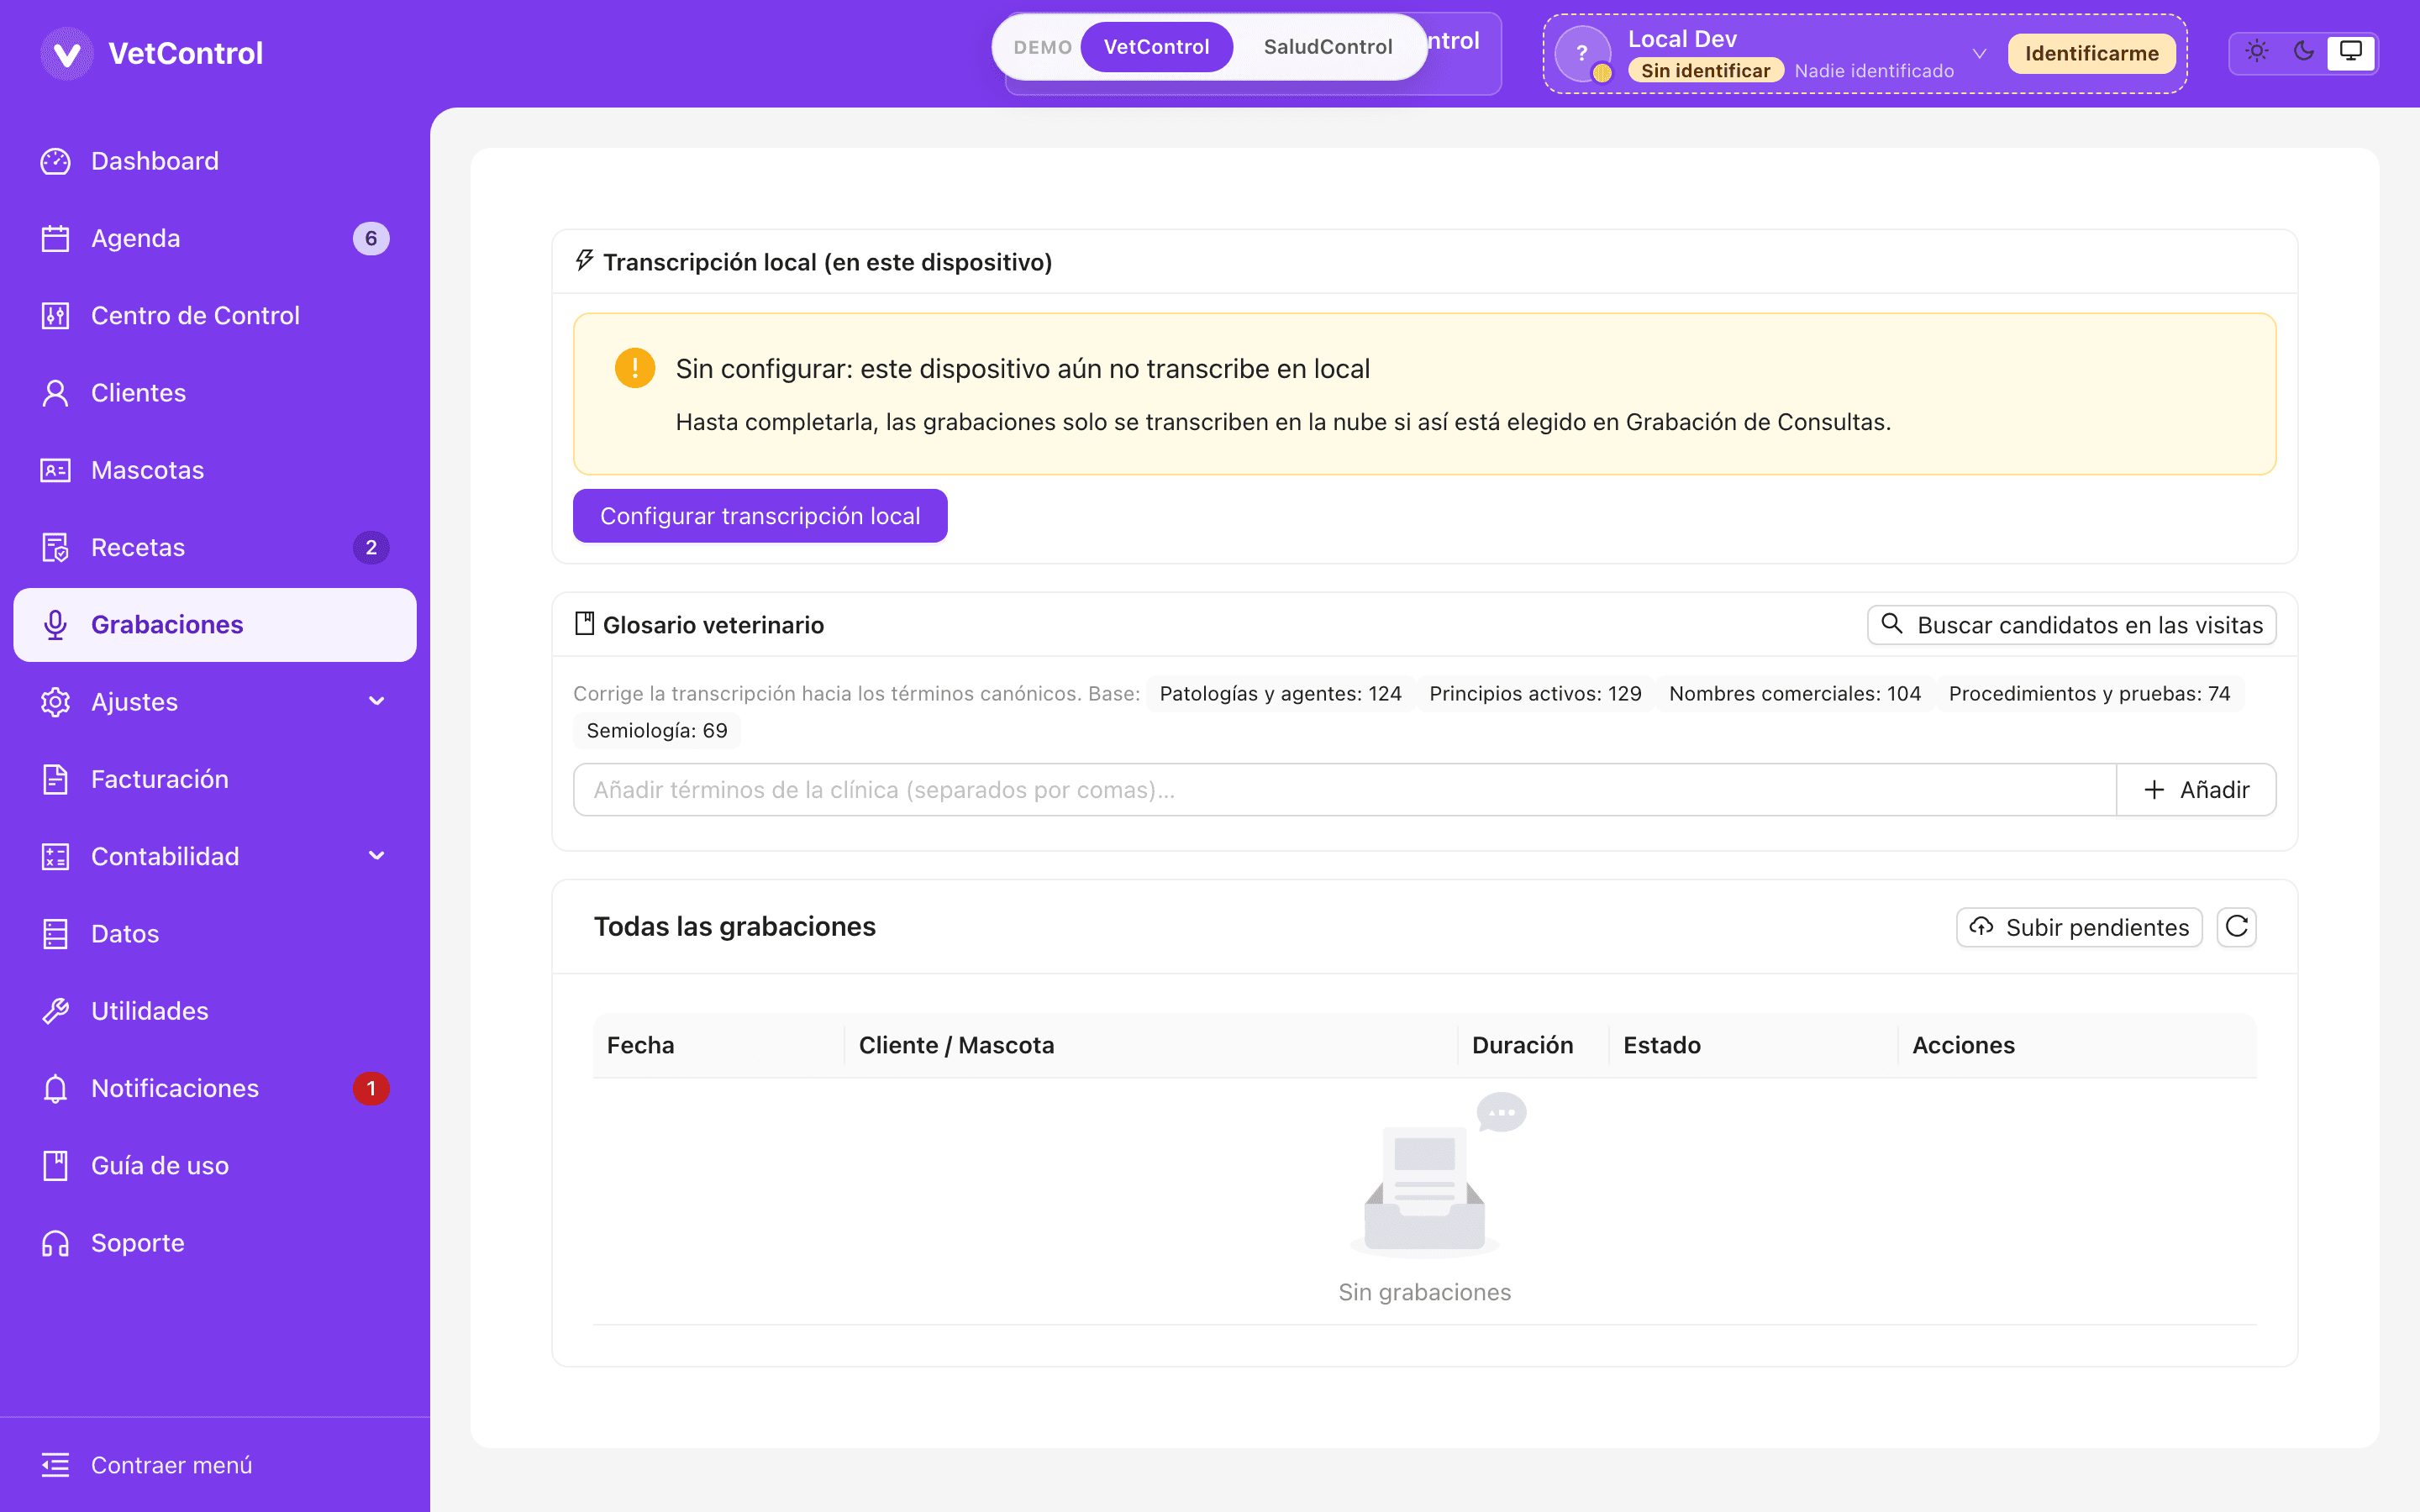Click the Semiología: 69 tag
Viewport: 2420px width, 1512px height.
pyautogui.click(x=657, y=731)
